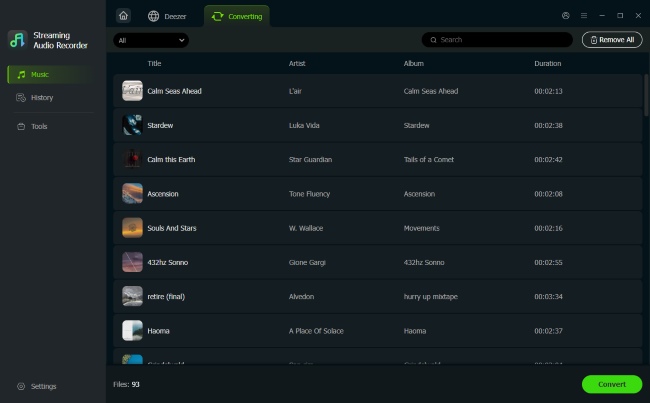650x403 pixels.
Task: Switch to the Converting tab
Action: coord(237,16)
